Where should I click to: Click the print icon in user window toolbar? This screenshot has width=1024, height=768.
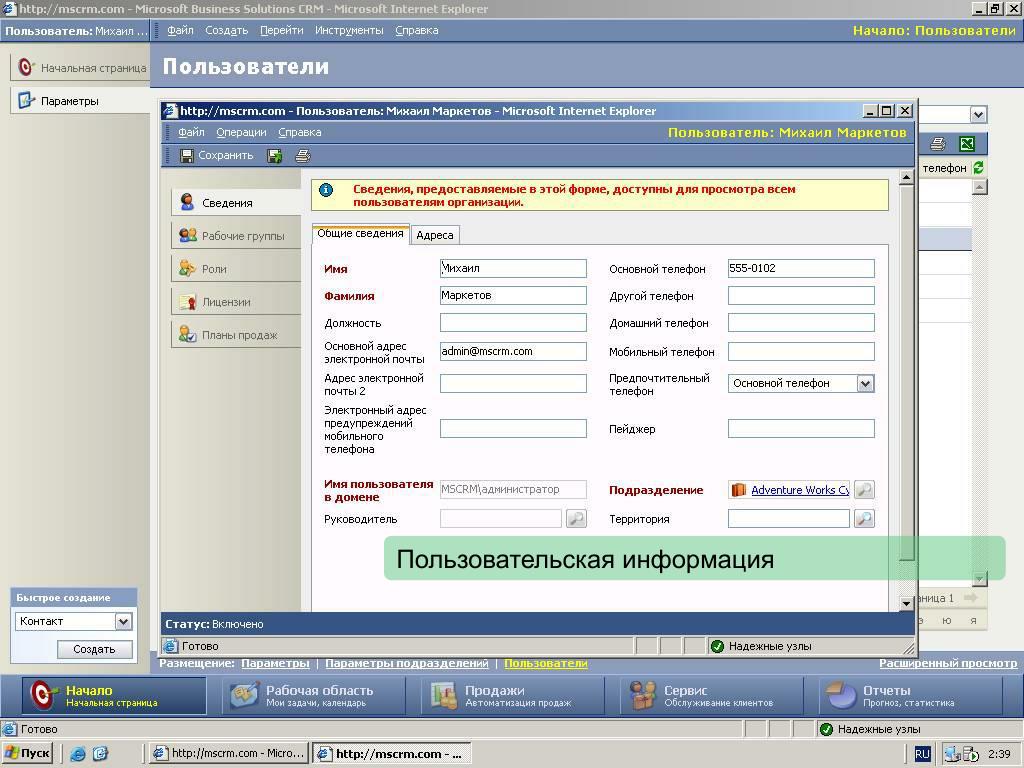tap(302, 155)
